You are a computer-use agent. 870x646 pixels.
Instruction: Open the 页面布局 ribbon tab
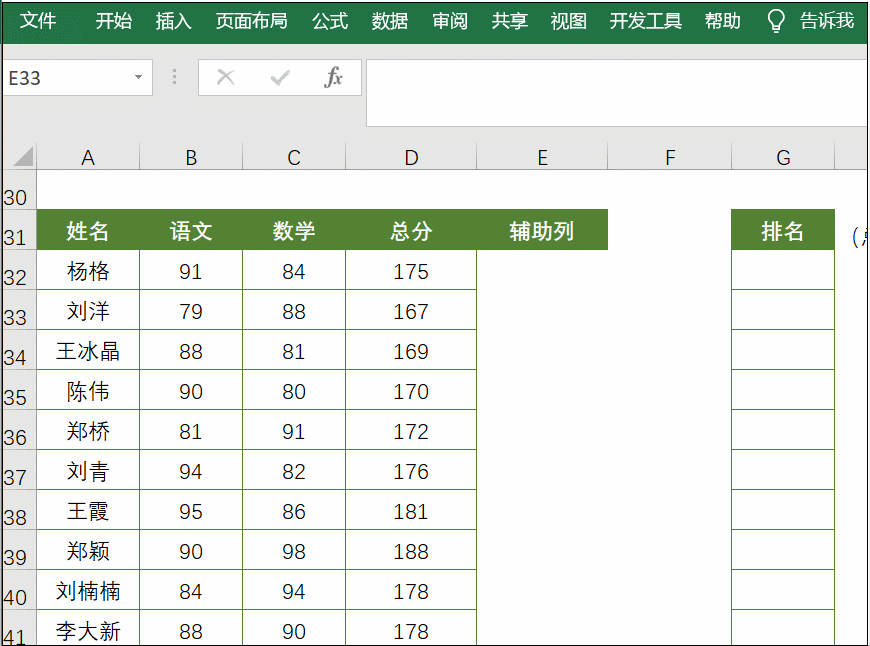pos(251,21)
